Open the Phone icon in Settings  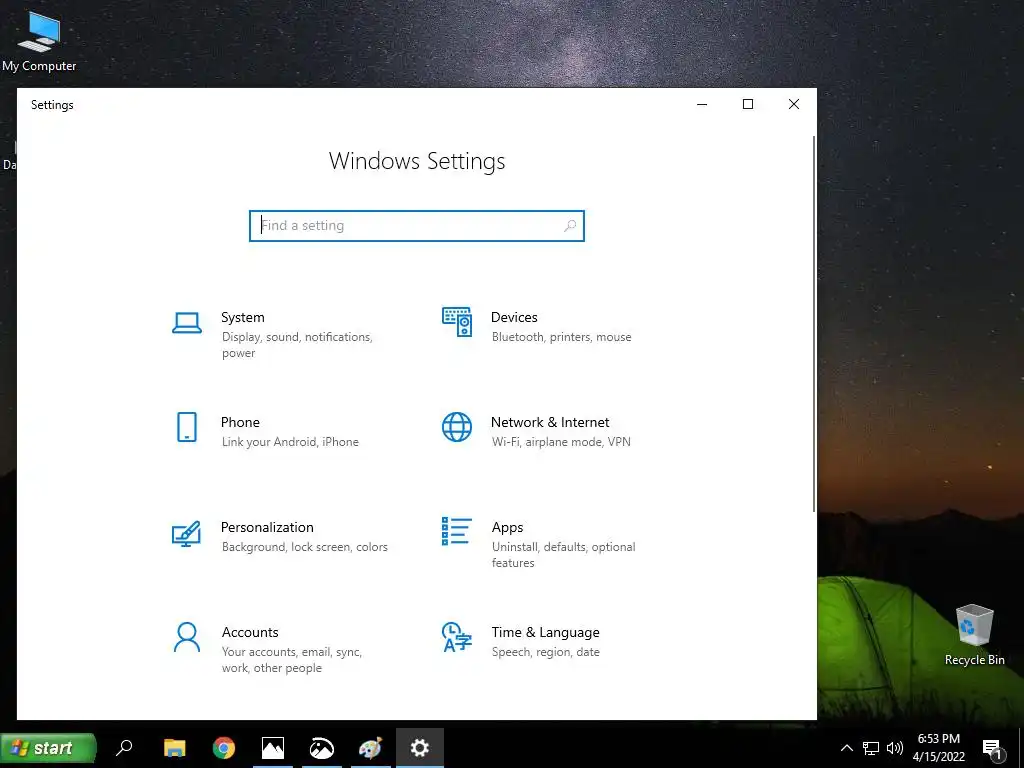point(187,427)
